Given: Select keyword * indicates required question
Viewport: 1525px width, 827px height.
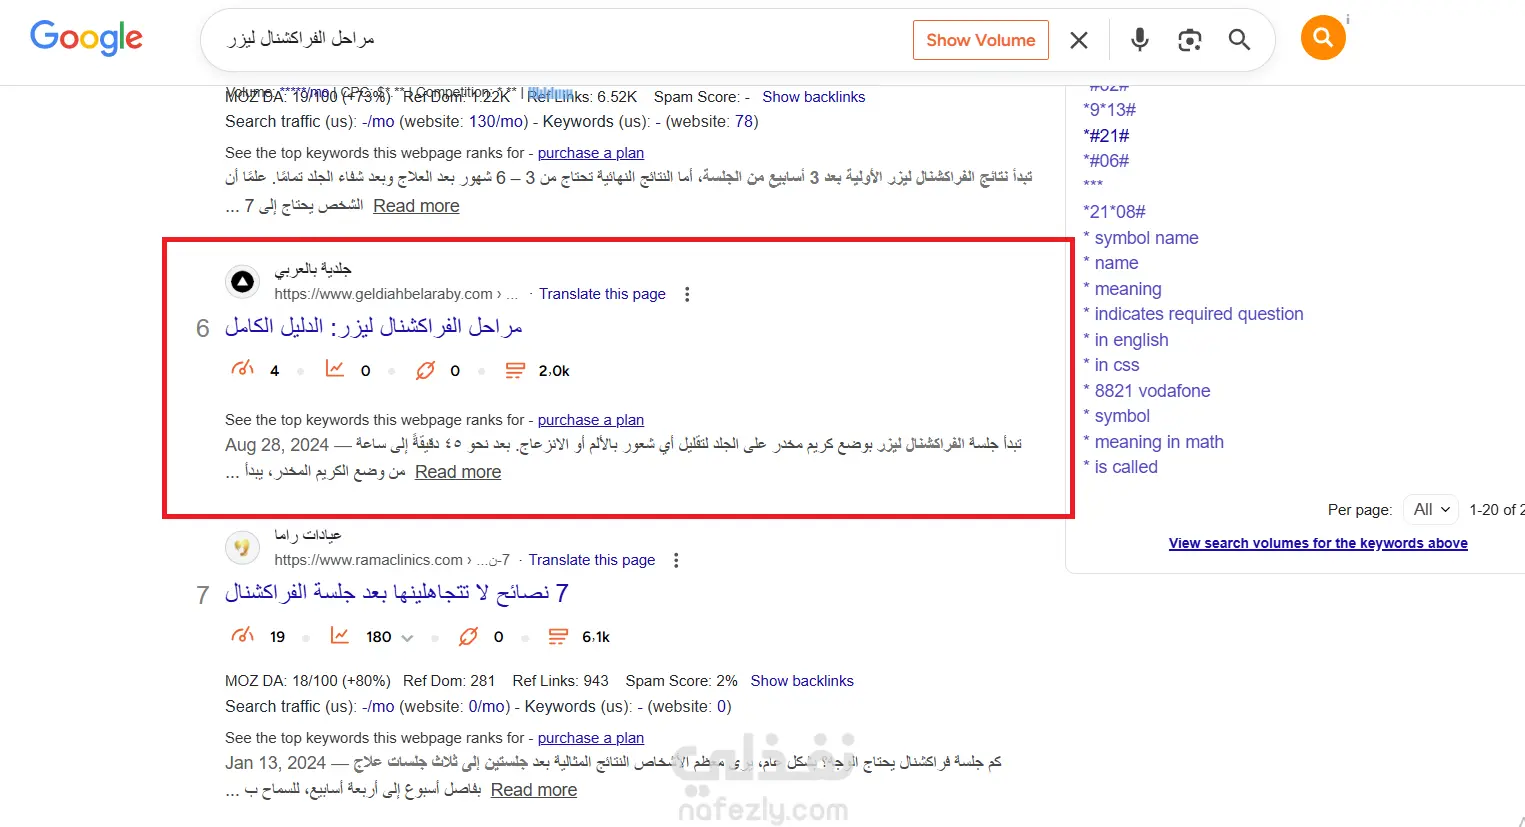Looking at the screenshot, I should pyautogui.click(x=1193, y=314).
